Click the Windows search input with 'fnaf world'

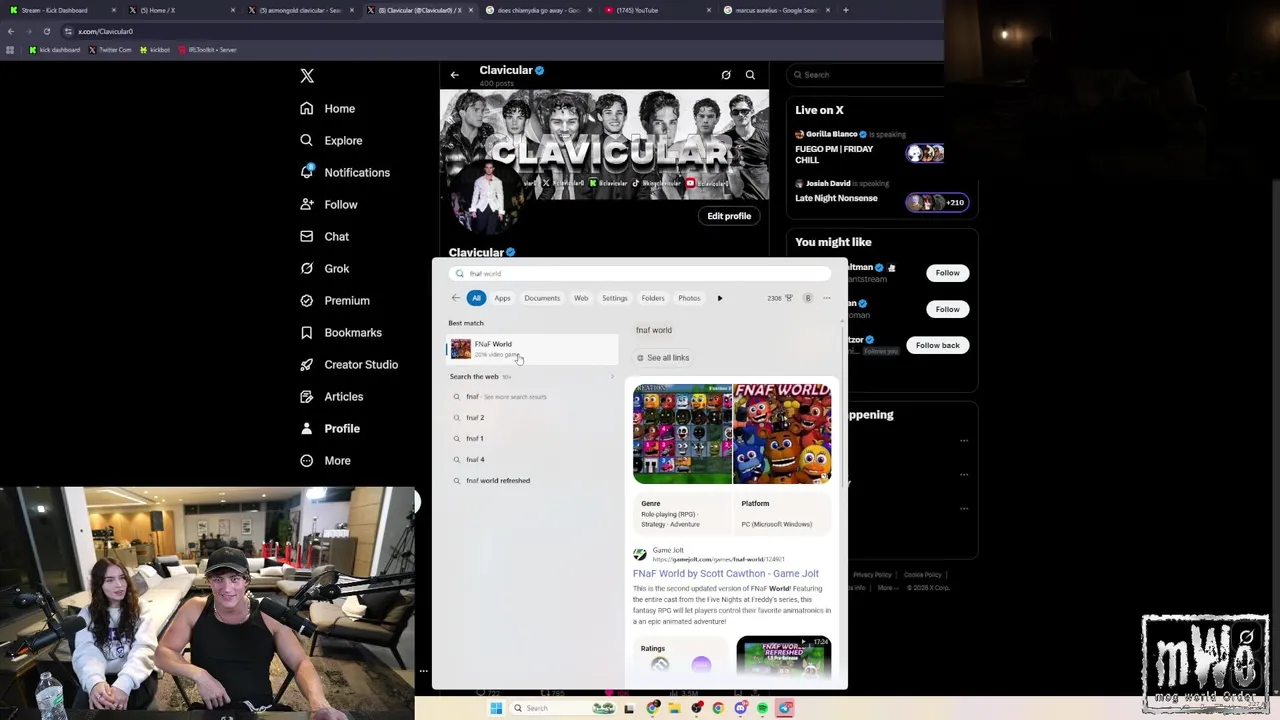(x=640, y=274)
